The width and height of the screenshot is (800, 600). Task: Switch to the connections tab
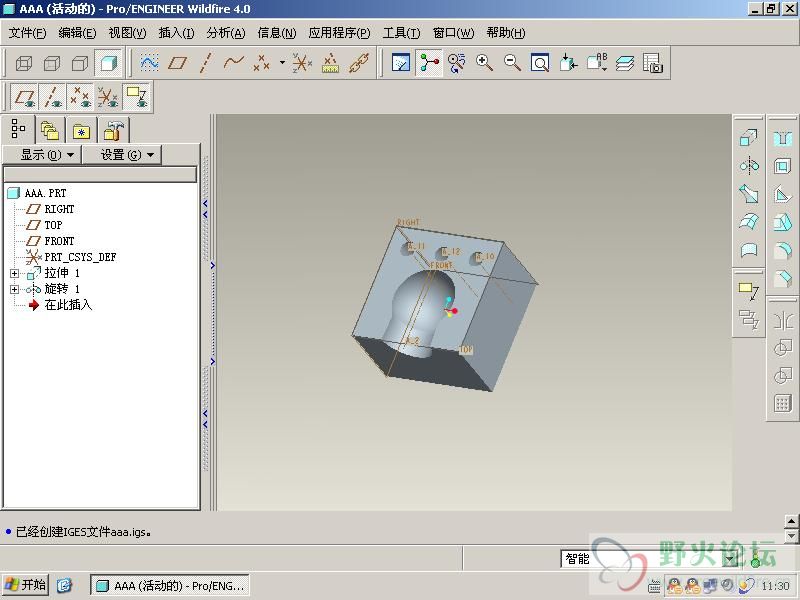pyautogui.click(x=114, y=131)
